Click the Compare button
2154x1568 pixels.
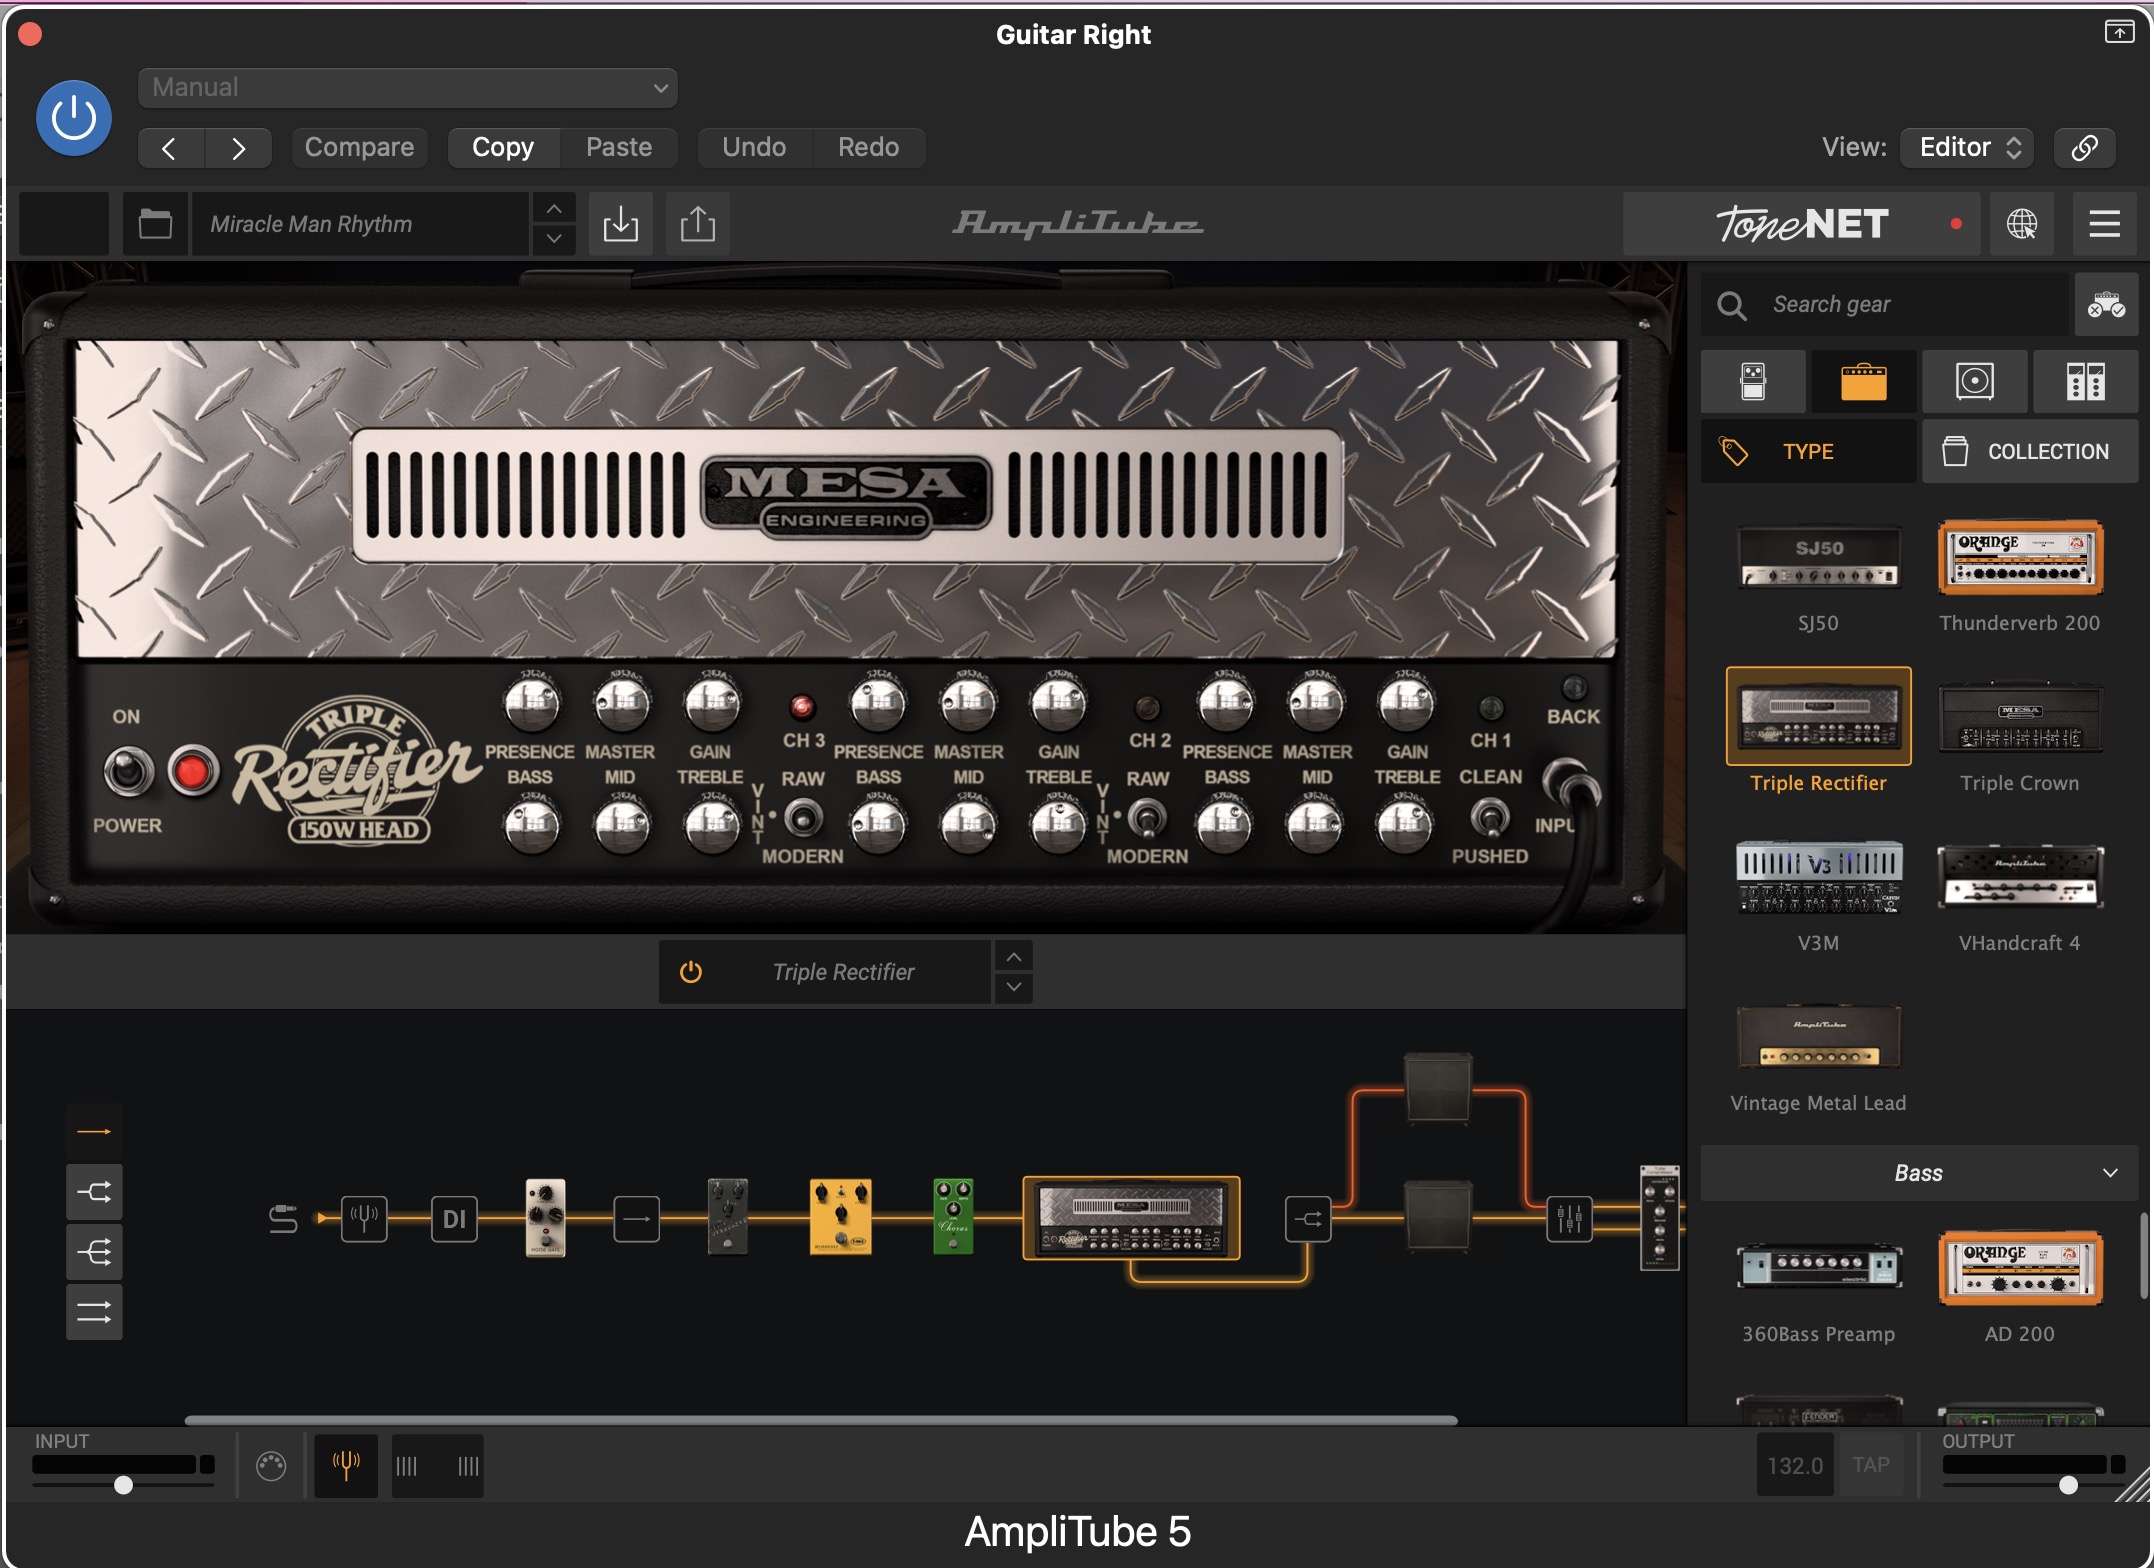pyautogui.click(x=359, y=148)
